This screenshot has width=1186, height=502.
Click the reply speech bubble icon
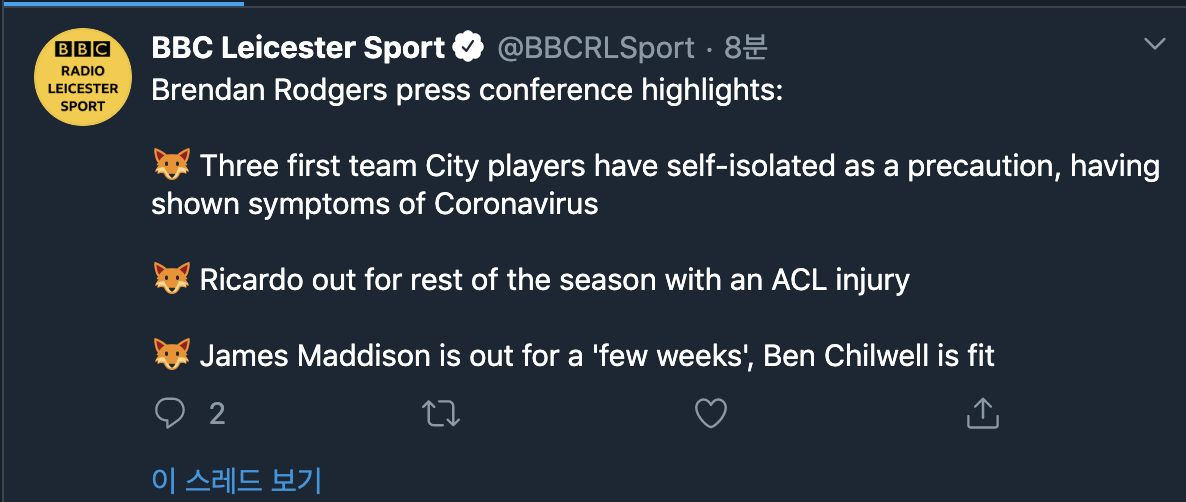pos(171,413)
